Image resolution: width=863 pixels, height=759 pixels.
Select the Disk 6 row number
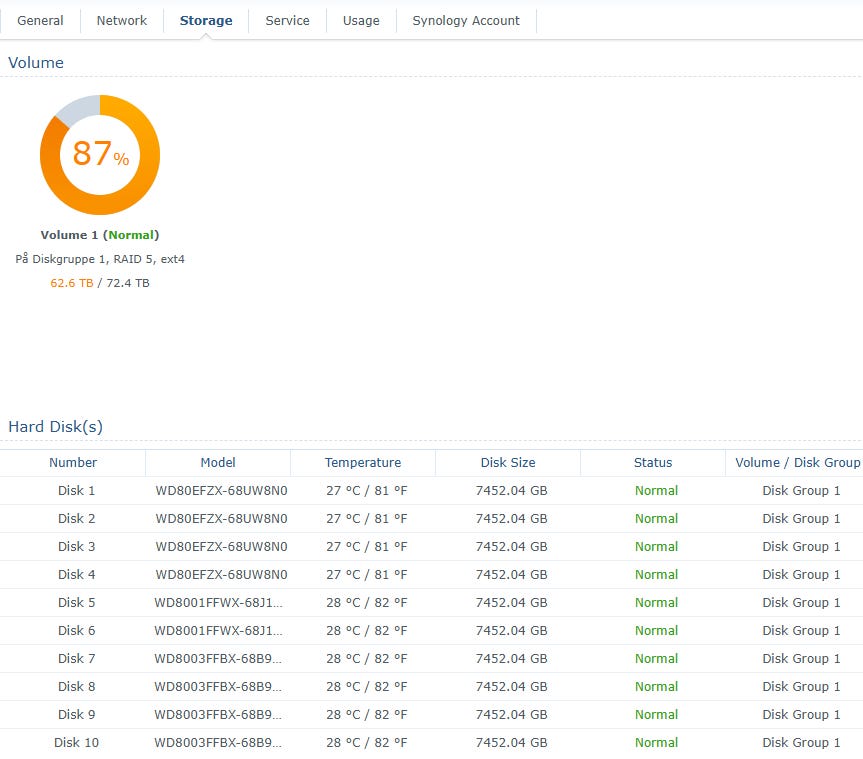coord(77,631)
